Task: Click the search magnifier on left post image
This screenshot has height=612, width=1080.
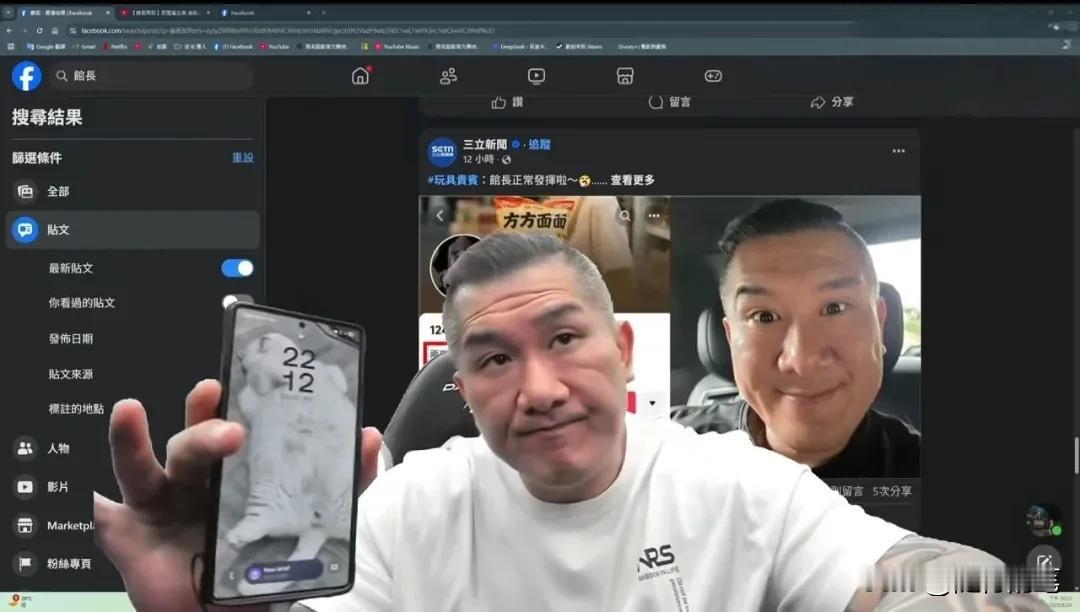Action: point(625,215)
